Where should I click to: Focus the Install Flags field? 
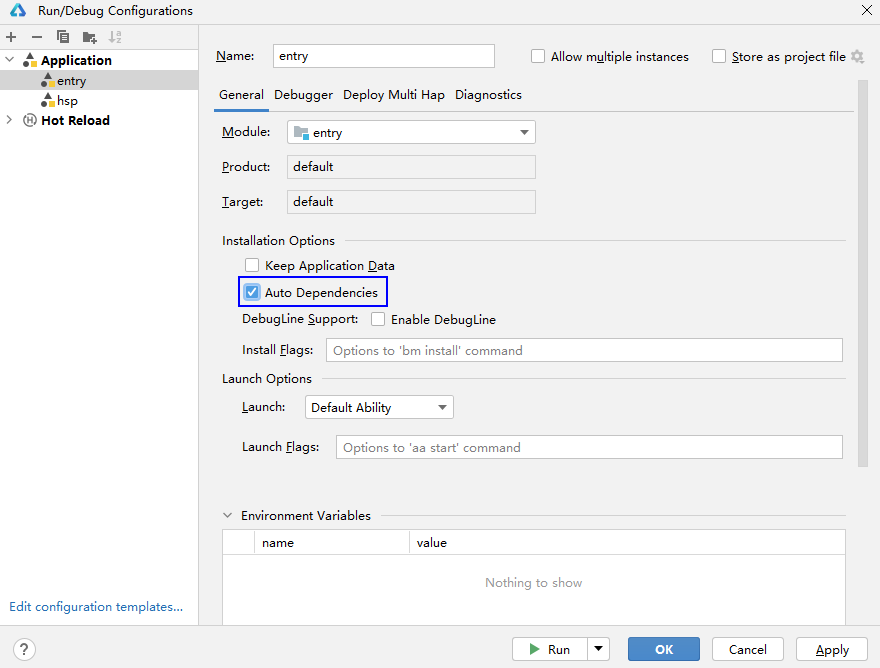(x=584, y=350)
